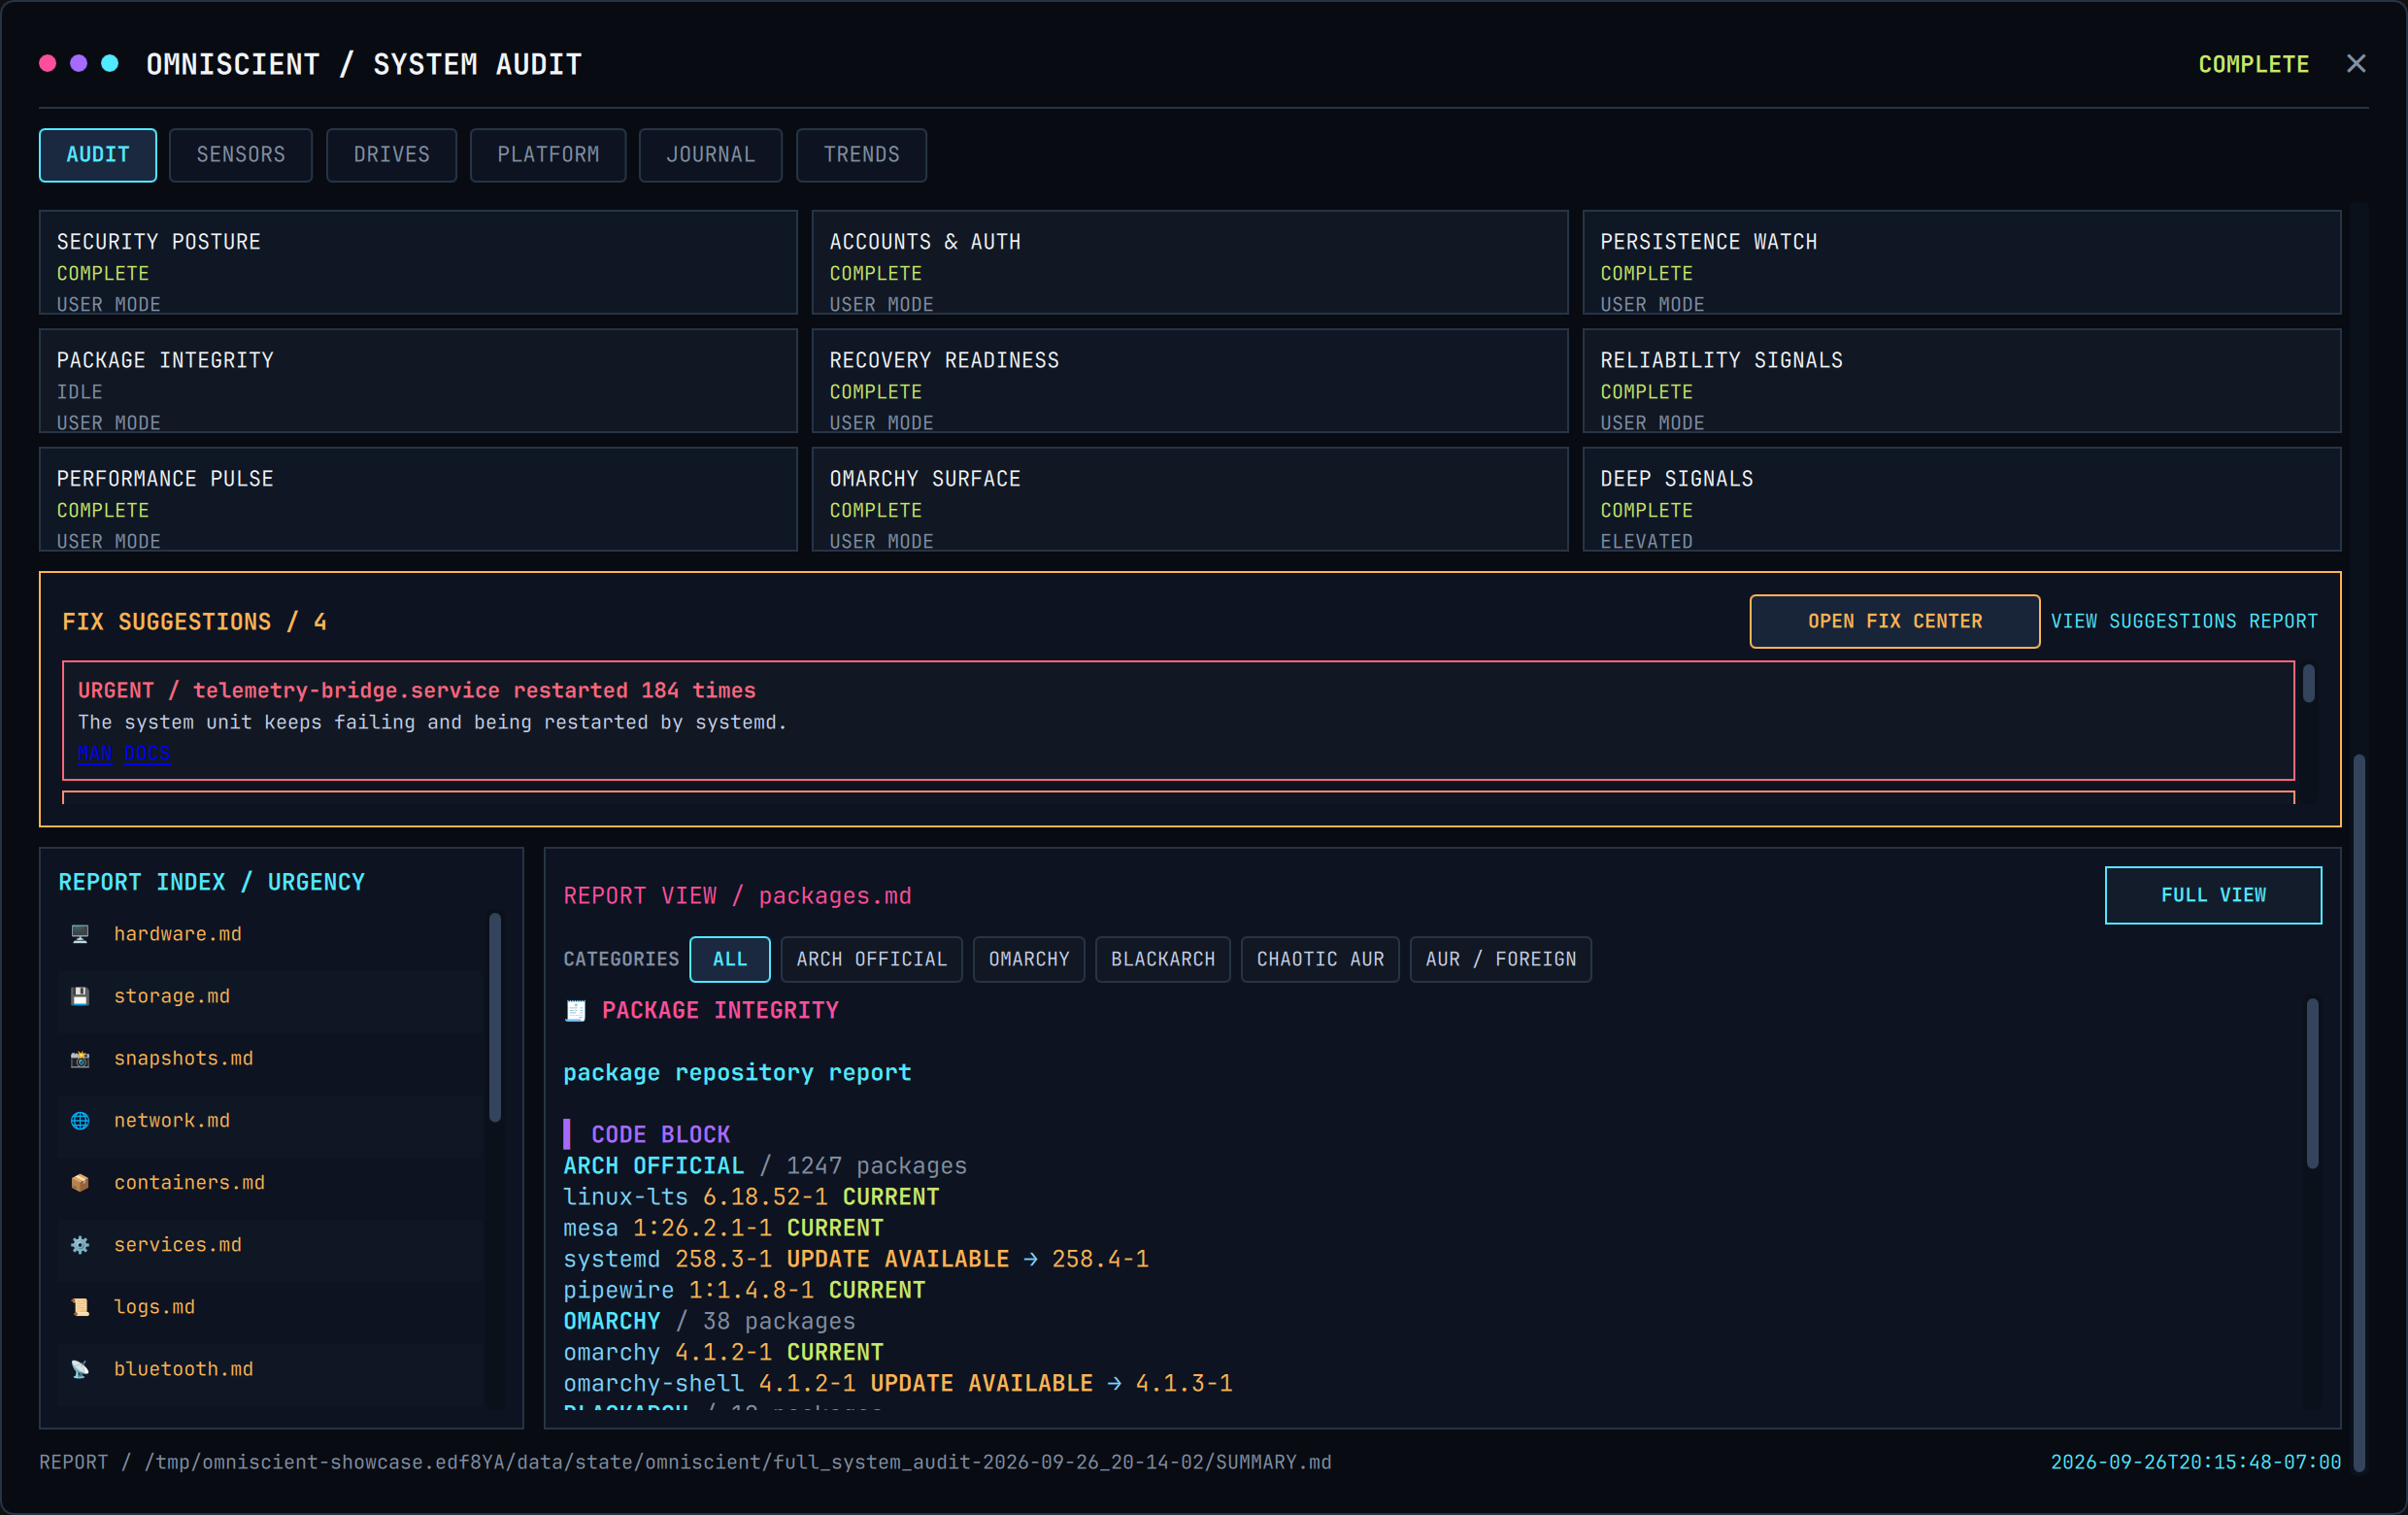The width and height of the screenshot is (2408, 1515).
Task: Select the Platform tab
Action: [548, 155]
